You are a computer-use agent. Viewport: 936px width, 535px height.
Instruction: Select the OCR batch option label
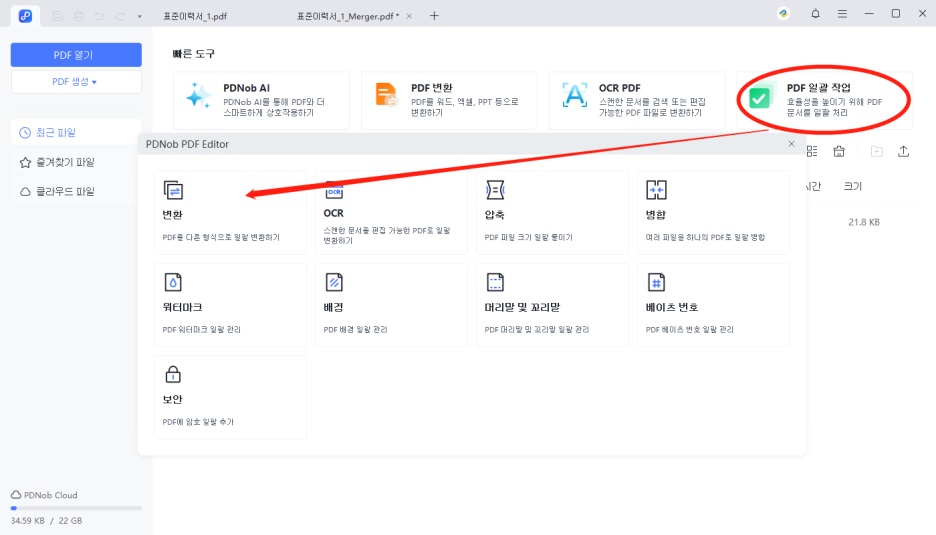tap(334, 213)
